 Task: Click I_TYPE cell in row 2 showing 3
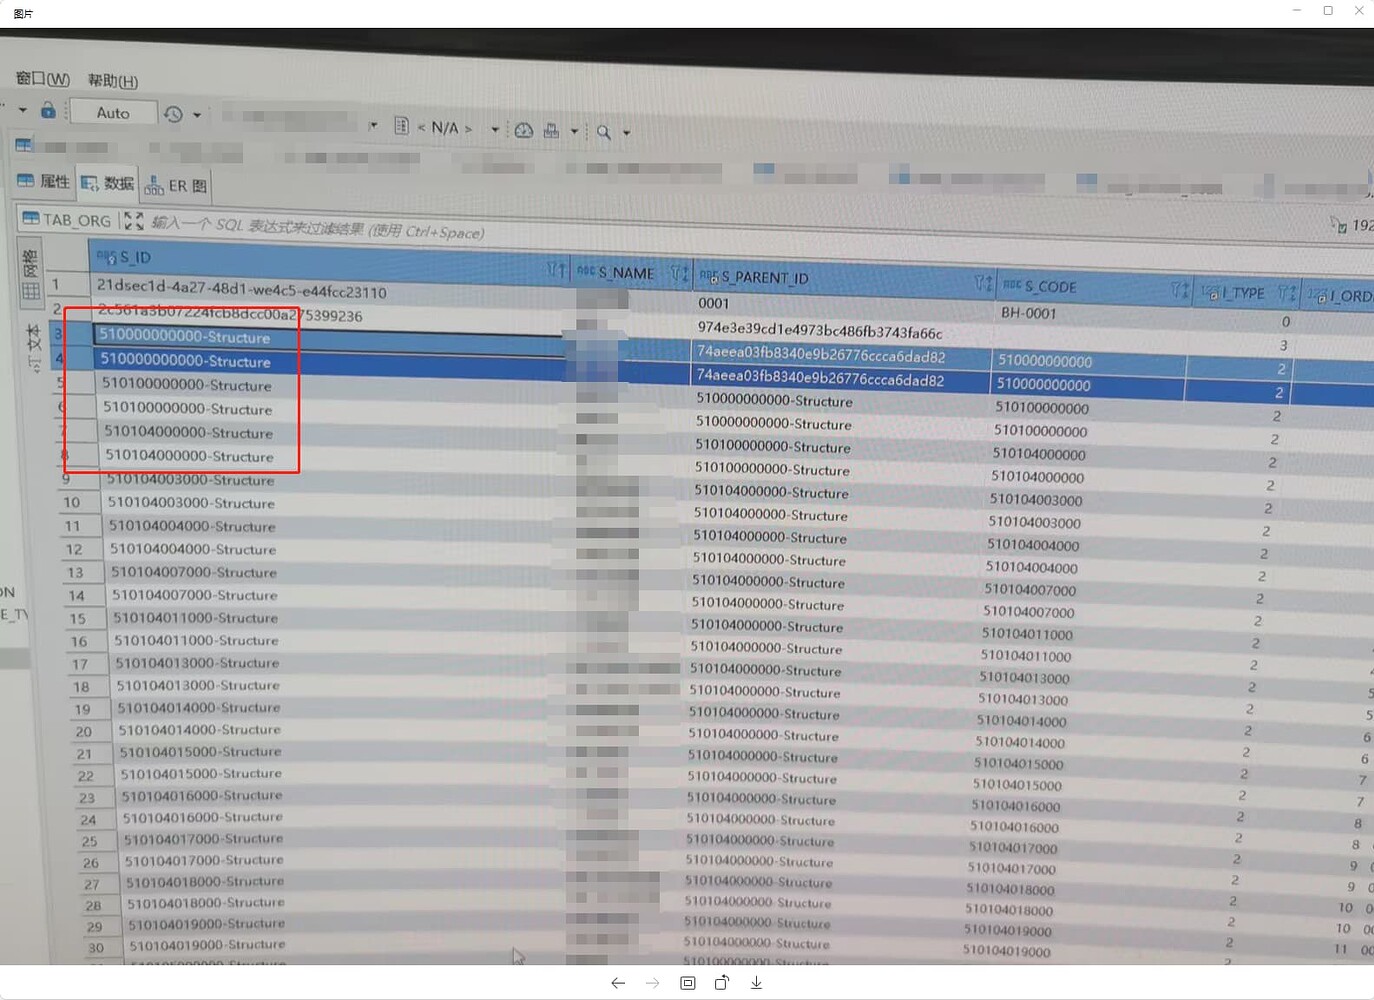(1284, 345)
